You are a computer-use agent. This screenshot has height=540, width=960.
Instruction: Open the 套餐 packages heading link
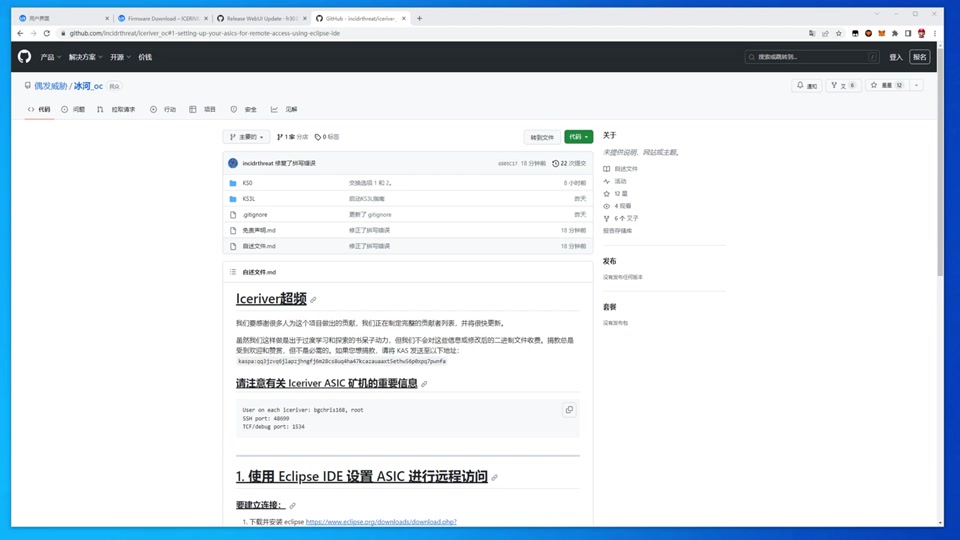click(x=609, y=307)
